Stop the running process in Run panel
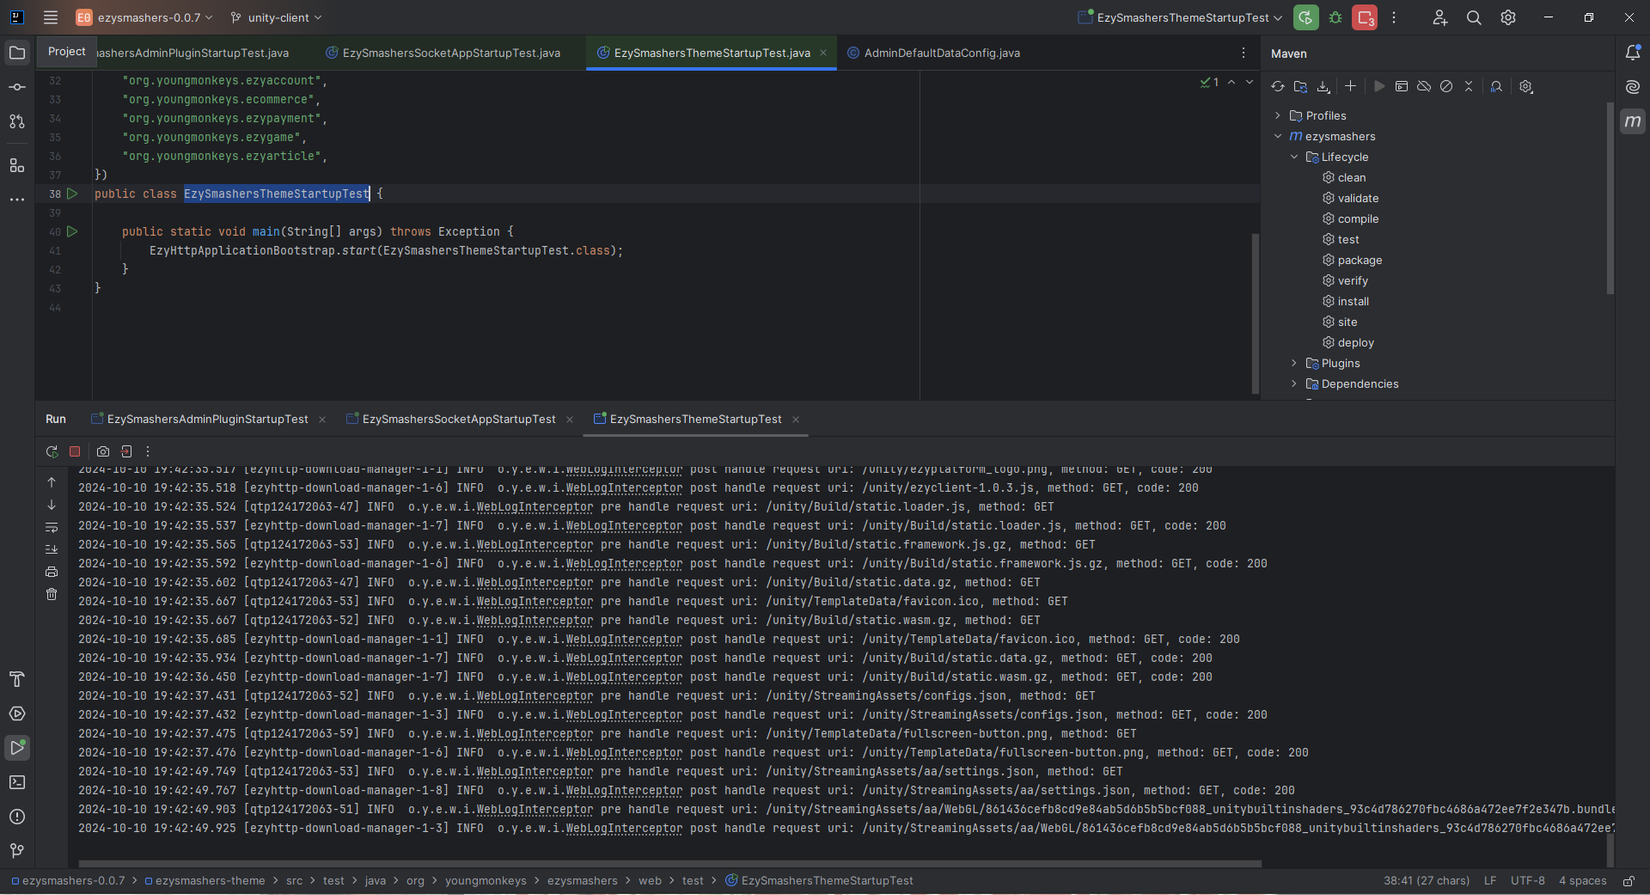This screenshot has height=895, width=1650. (75, 452)
